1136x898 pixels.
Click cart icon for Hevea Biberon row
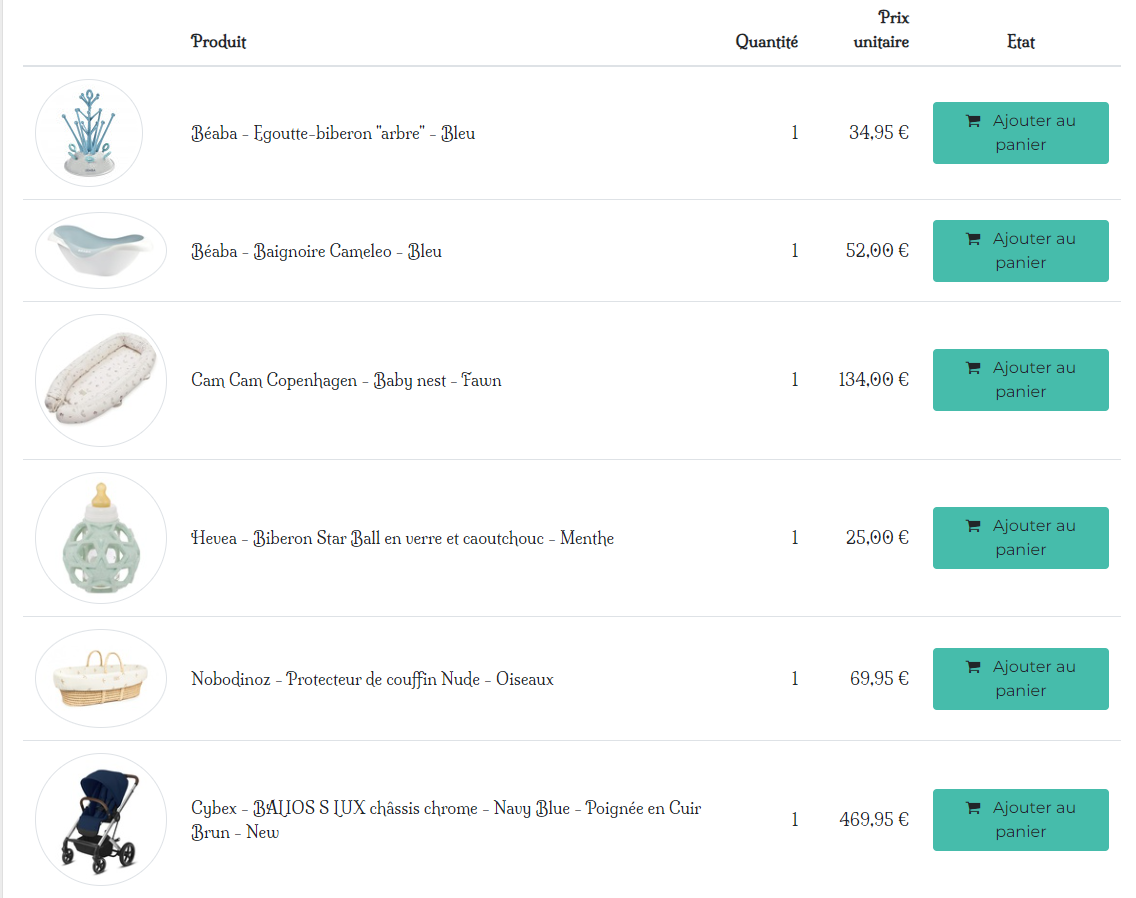click(973, 526)
